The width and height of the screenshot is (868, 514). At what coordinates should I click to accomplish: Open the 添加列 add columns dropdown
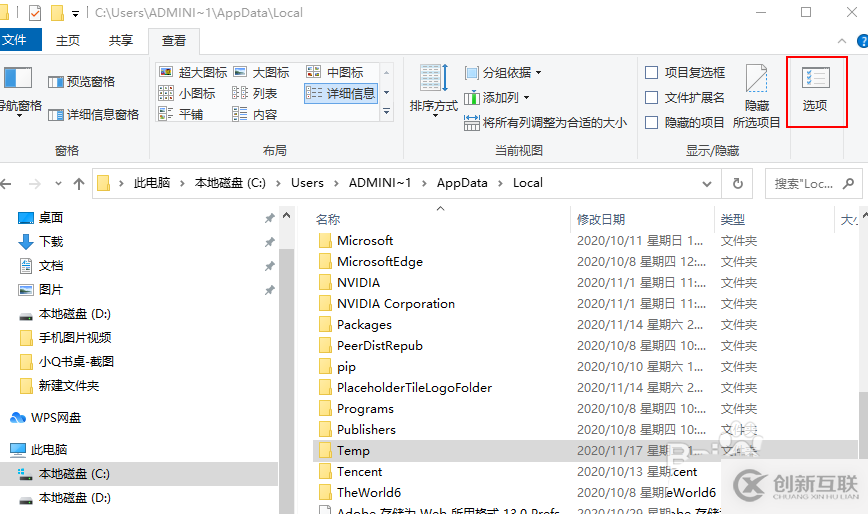click(x=497, y=97)
